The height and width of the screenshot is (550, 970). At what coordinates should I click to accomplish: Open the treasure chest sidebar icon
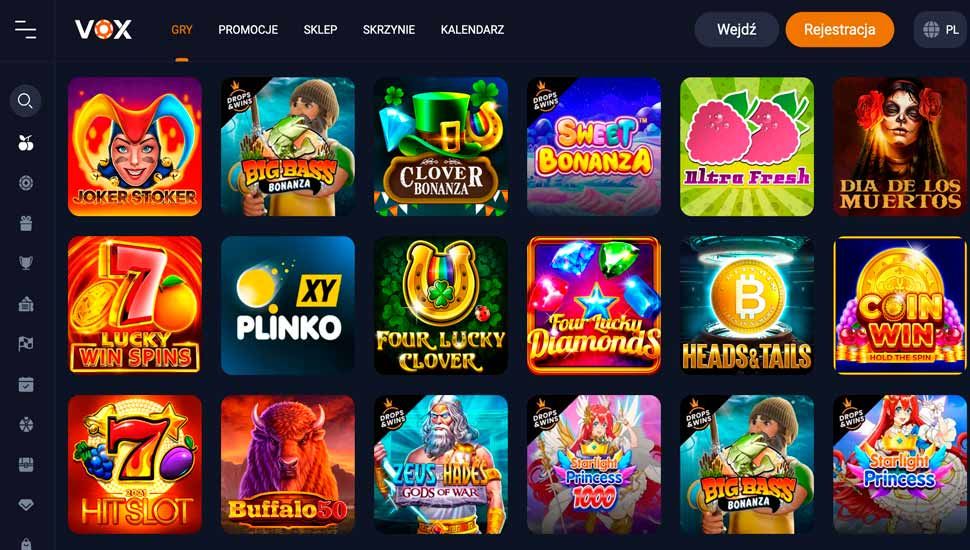point(25,465)
